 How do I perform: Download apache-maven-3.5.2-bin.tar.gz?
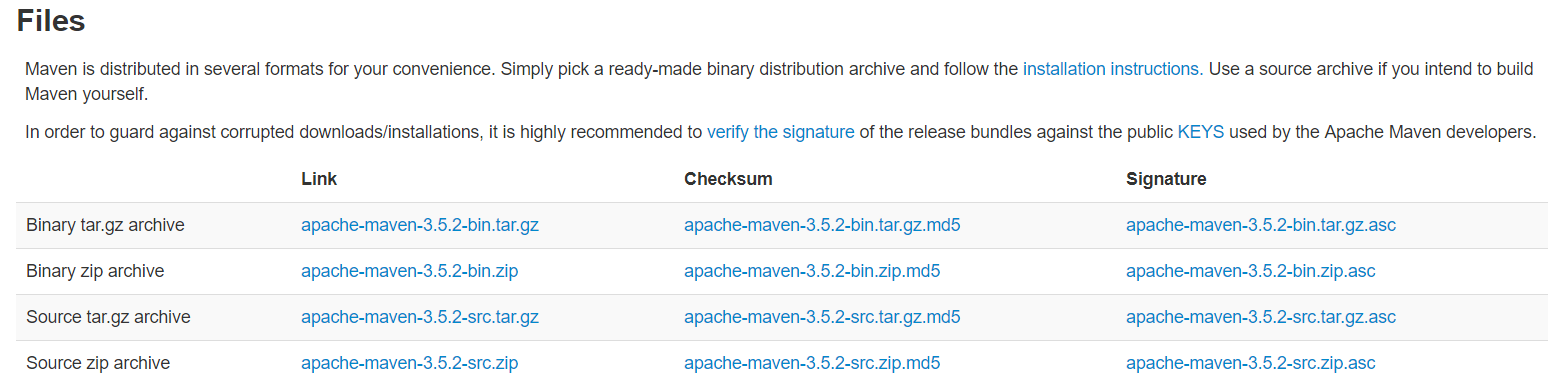point(420,225)
